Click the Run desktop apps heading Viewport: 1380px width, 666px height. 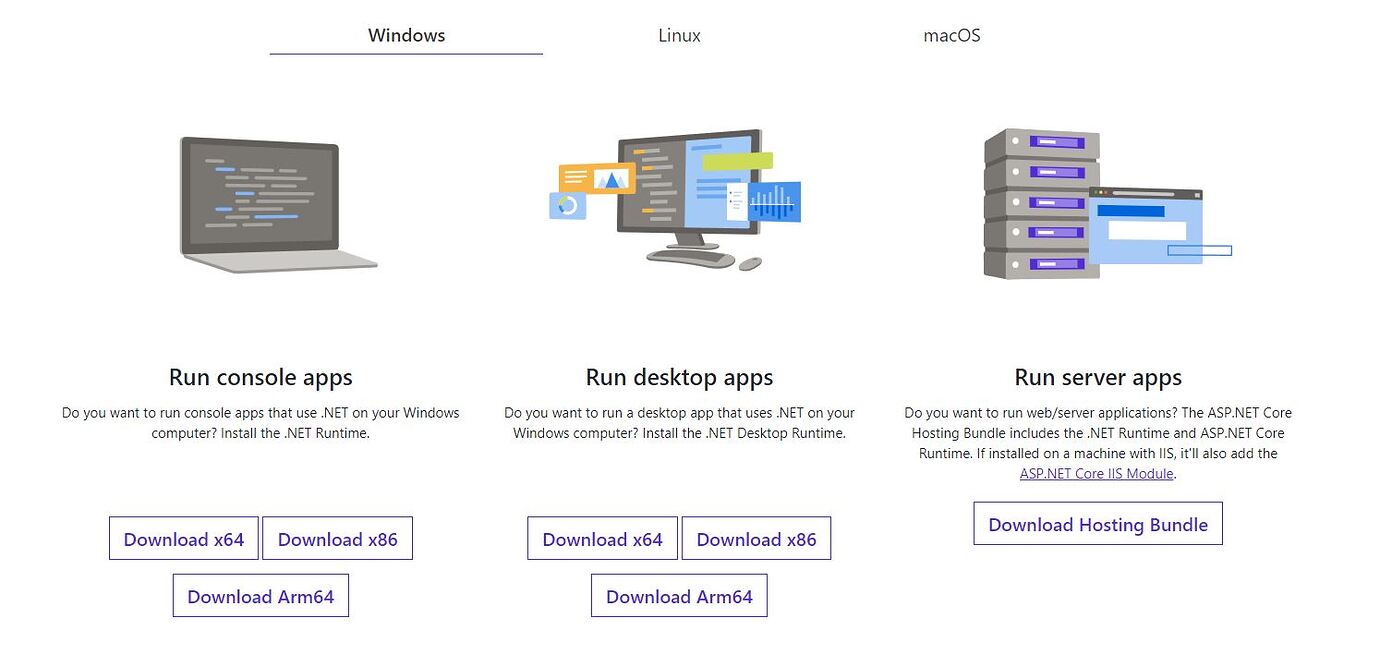click(x=679, y=377)
